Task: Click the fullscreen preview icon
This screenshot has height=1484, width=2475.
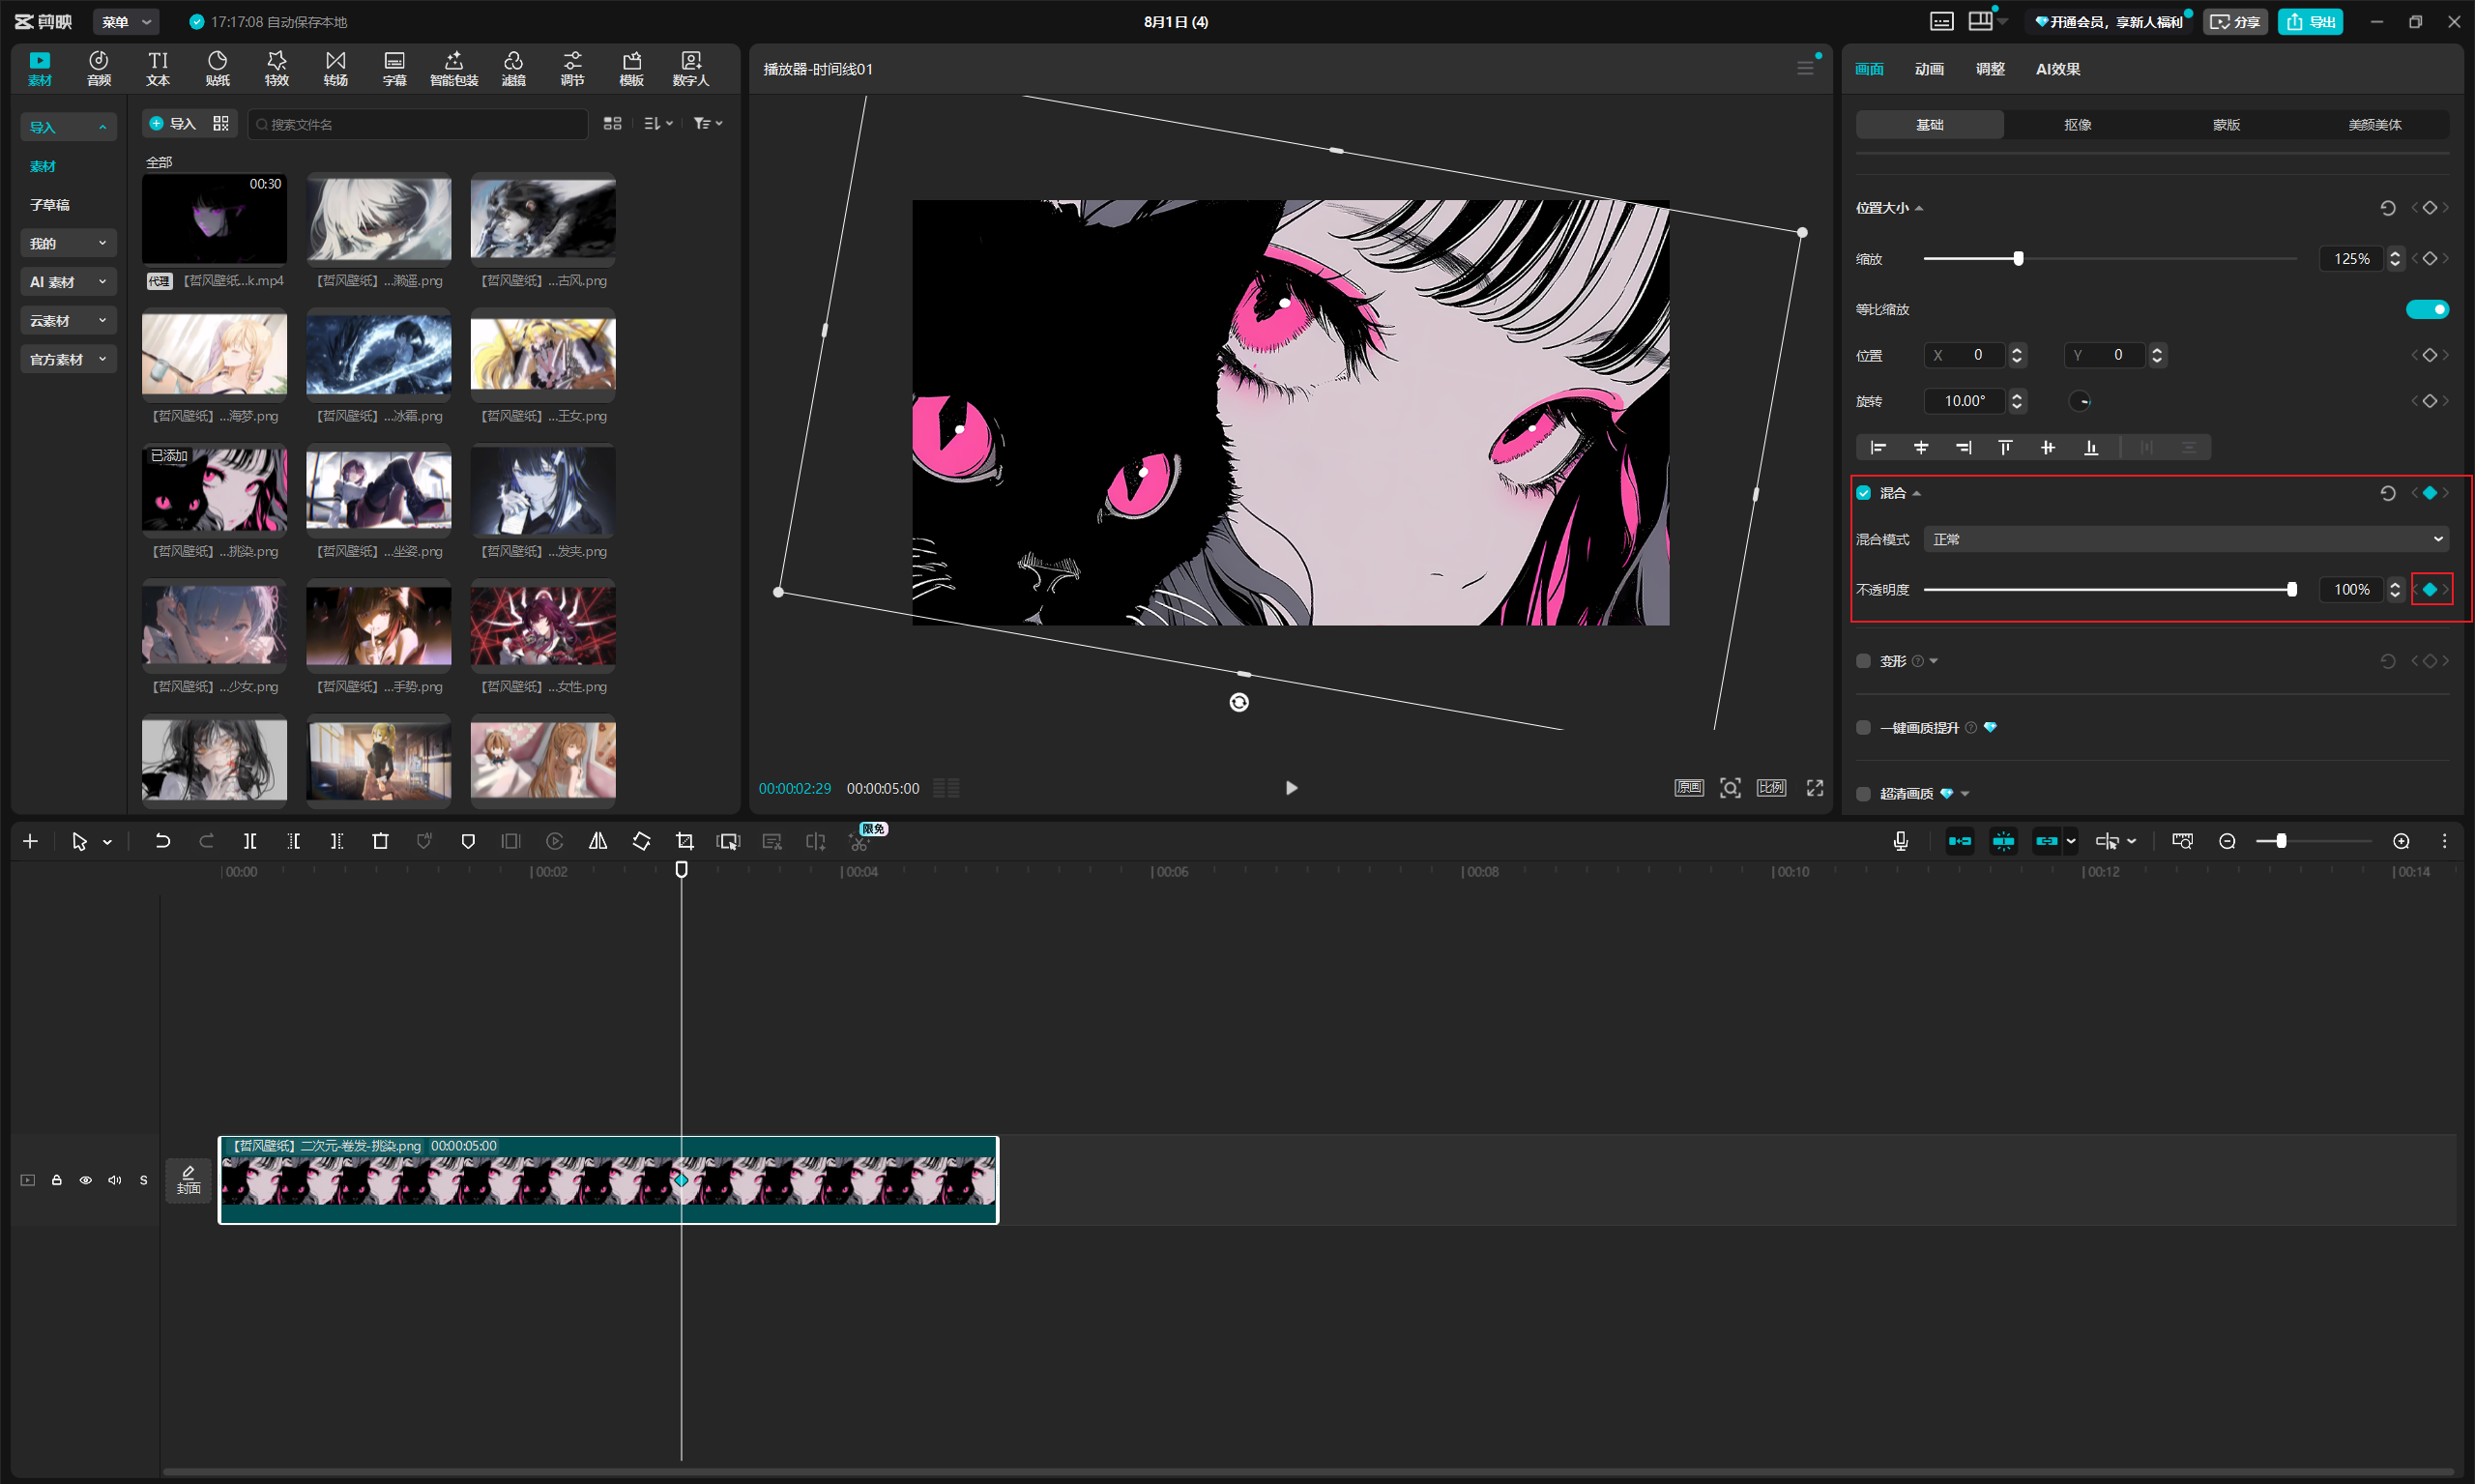Action: 1815,788
